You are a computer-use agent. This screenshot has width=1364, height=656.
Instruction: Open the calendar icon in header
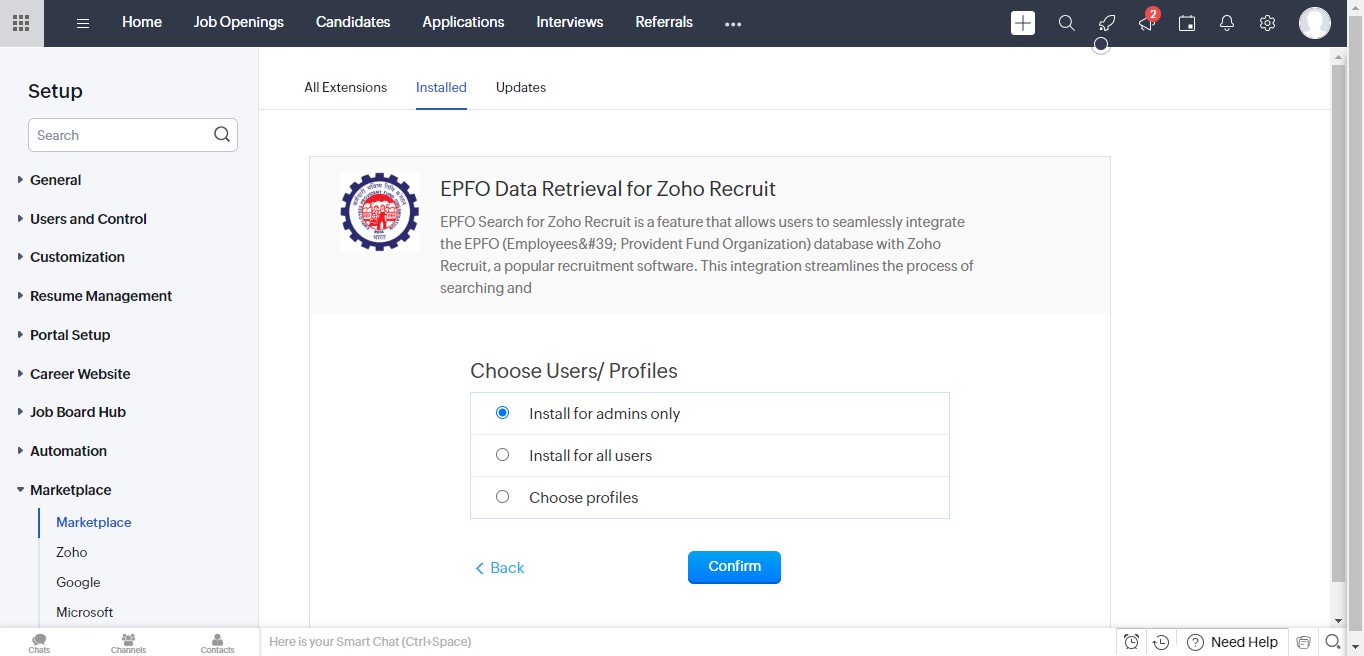point(1187,23)
